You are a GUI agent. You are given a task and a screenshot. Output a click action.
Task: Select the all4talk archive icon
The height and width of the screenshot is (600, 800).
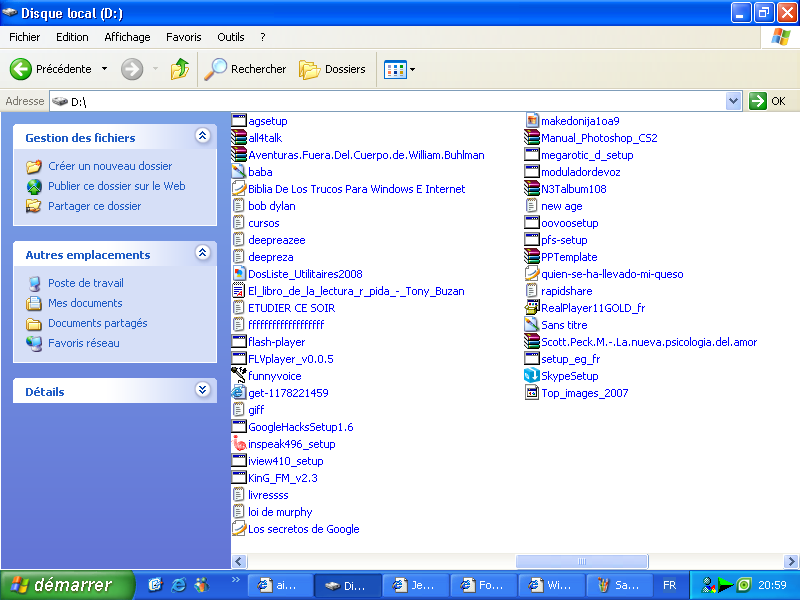(x=239, y=138)
